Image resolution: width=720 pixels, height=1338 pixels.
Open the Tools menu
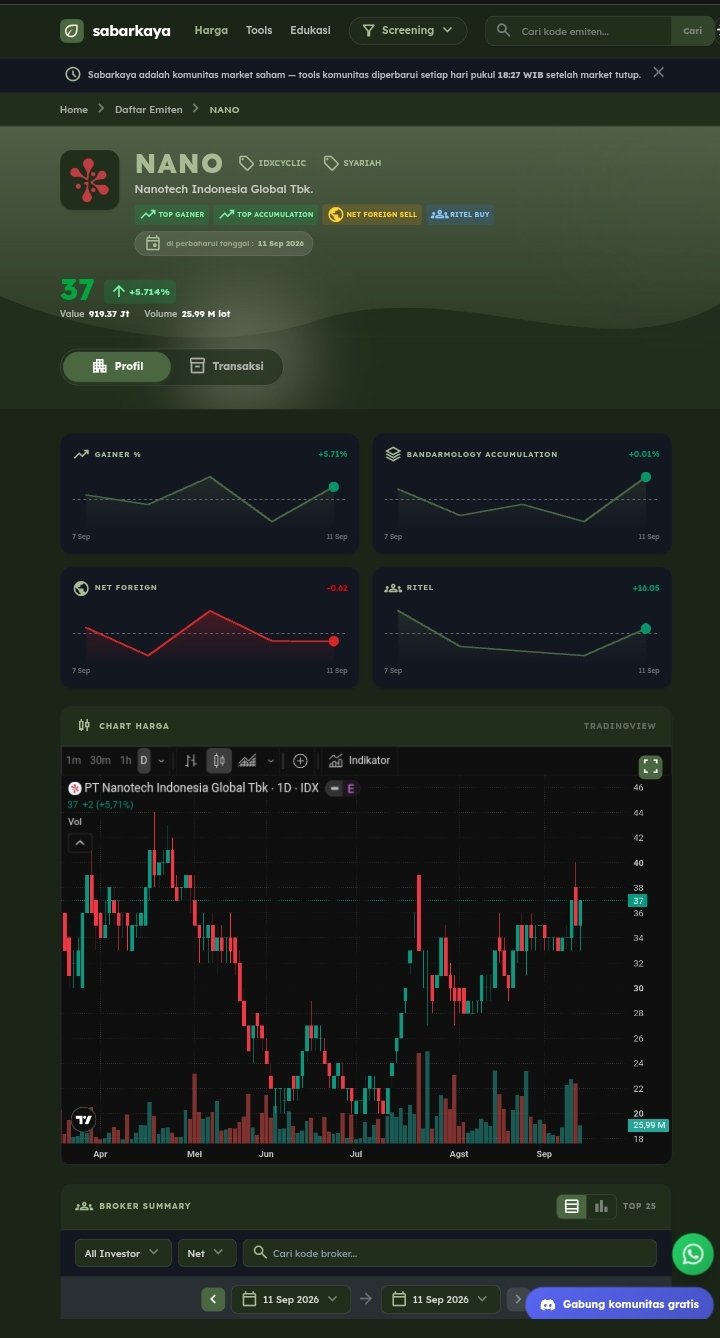259,30
